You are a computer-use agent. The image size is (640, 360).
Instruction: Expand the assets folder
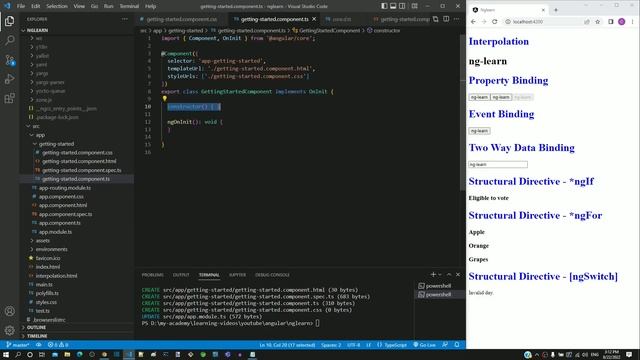42,240
